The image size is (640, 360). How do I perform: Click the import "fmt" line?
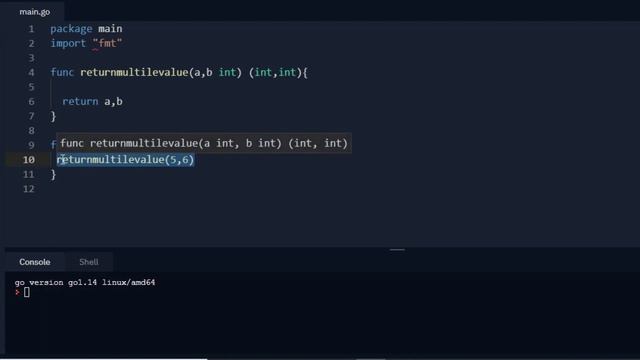pos(86,43)
